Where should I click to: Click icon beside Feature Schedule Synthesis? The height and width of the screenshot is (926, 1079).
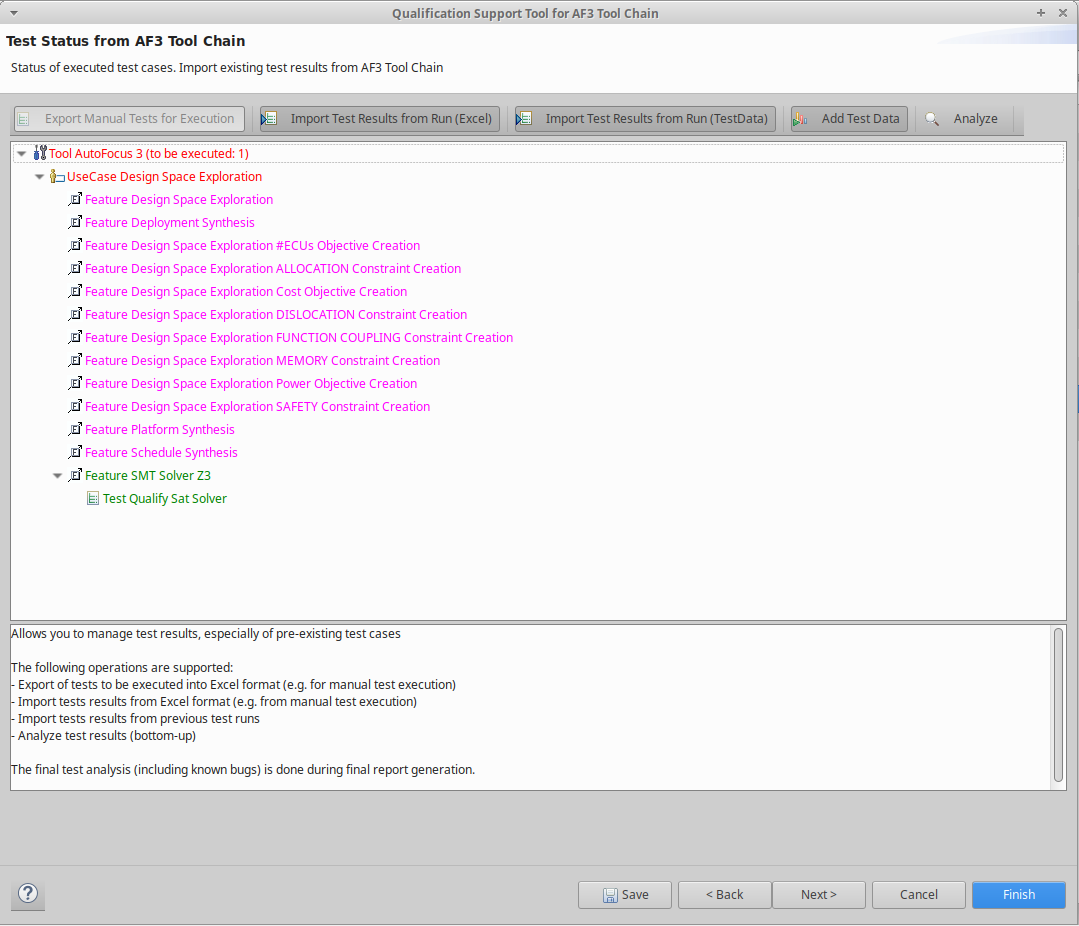(75, 453)
